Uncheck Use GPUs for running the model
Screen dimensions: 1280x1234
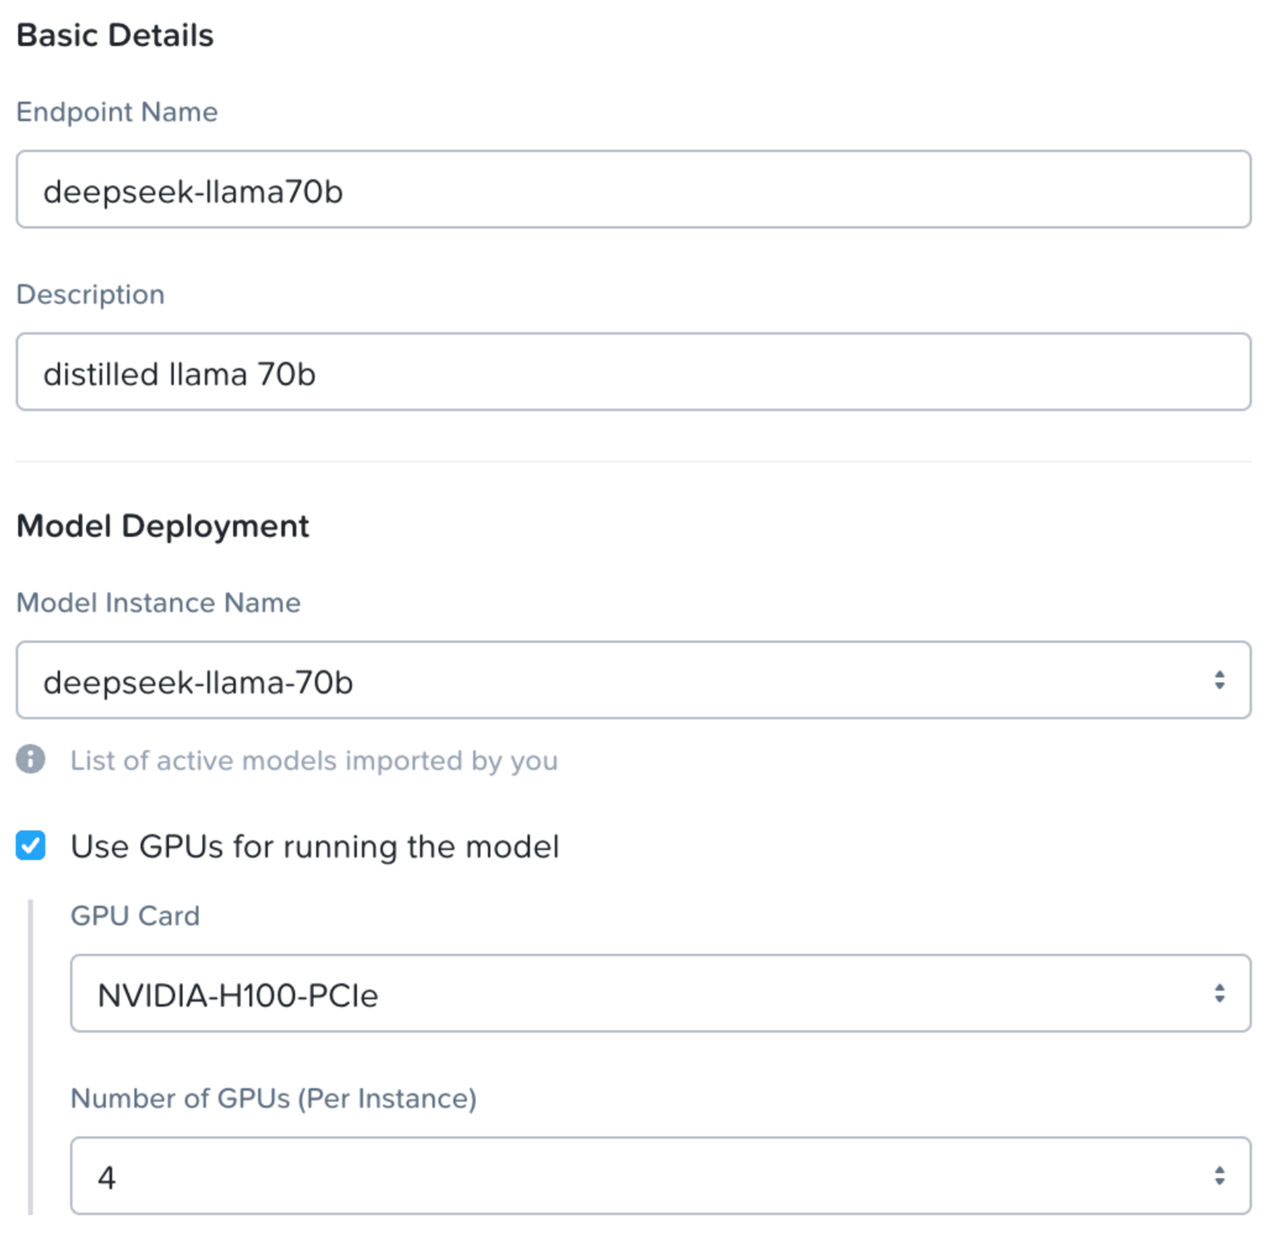31,846
